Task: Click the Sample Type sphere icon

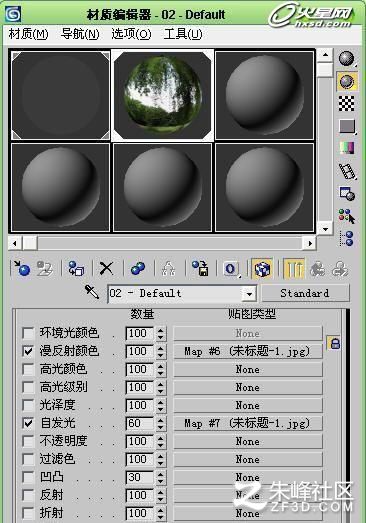Action: coord(347,59)
